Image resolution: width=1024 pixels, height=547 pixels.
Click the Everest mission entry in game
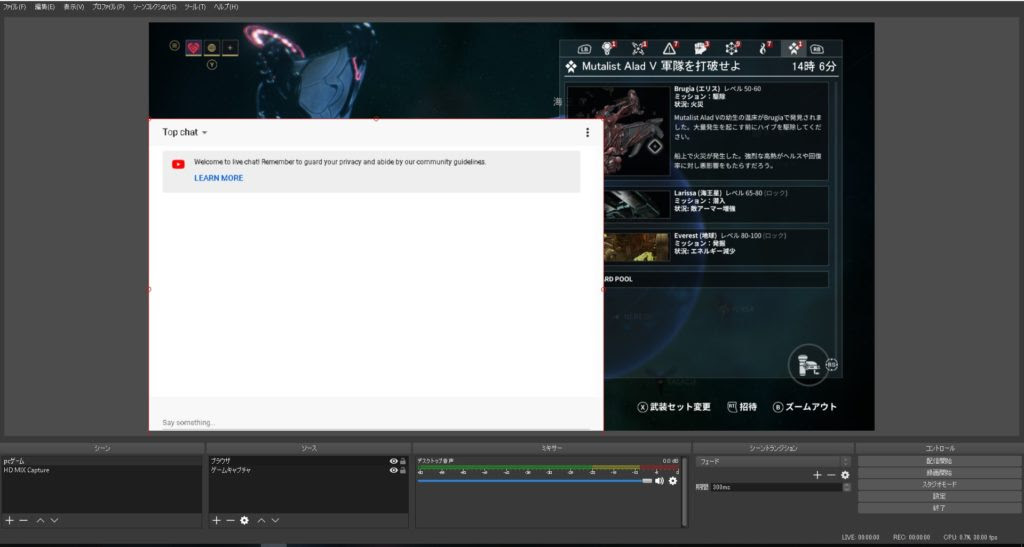[715, 247]
